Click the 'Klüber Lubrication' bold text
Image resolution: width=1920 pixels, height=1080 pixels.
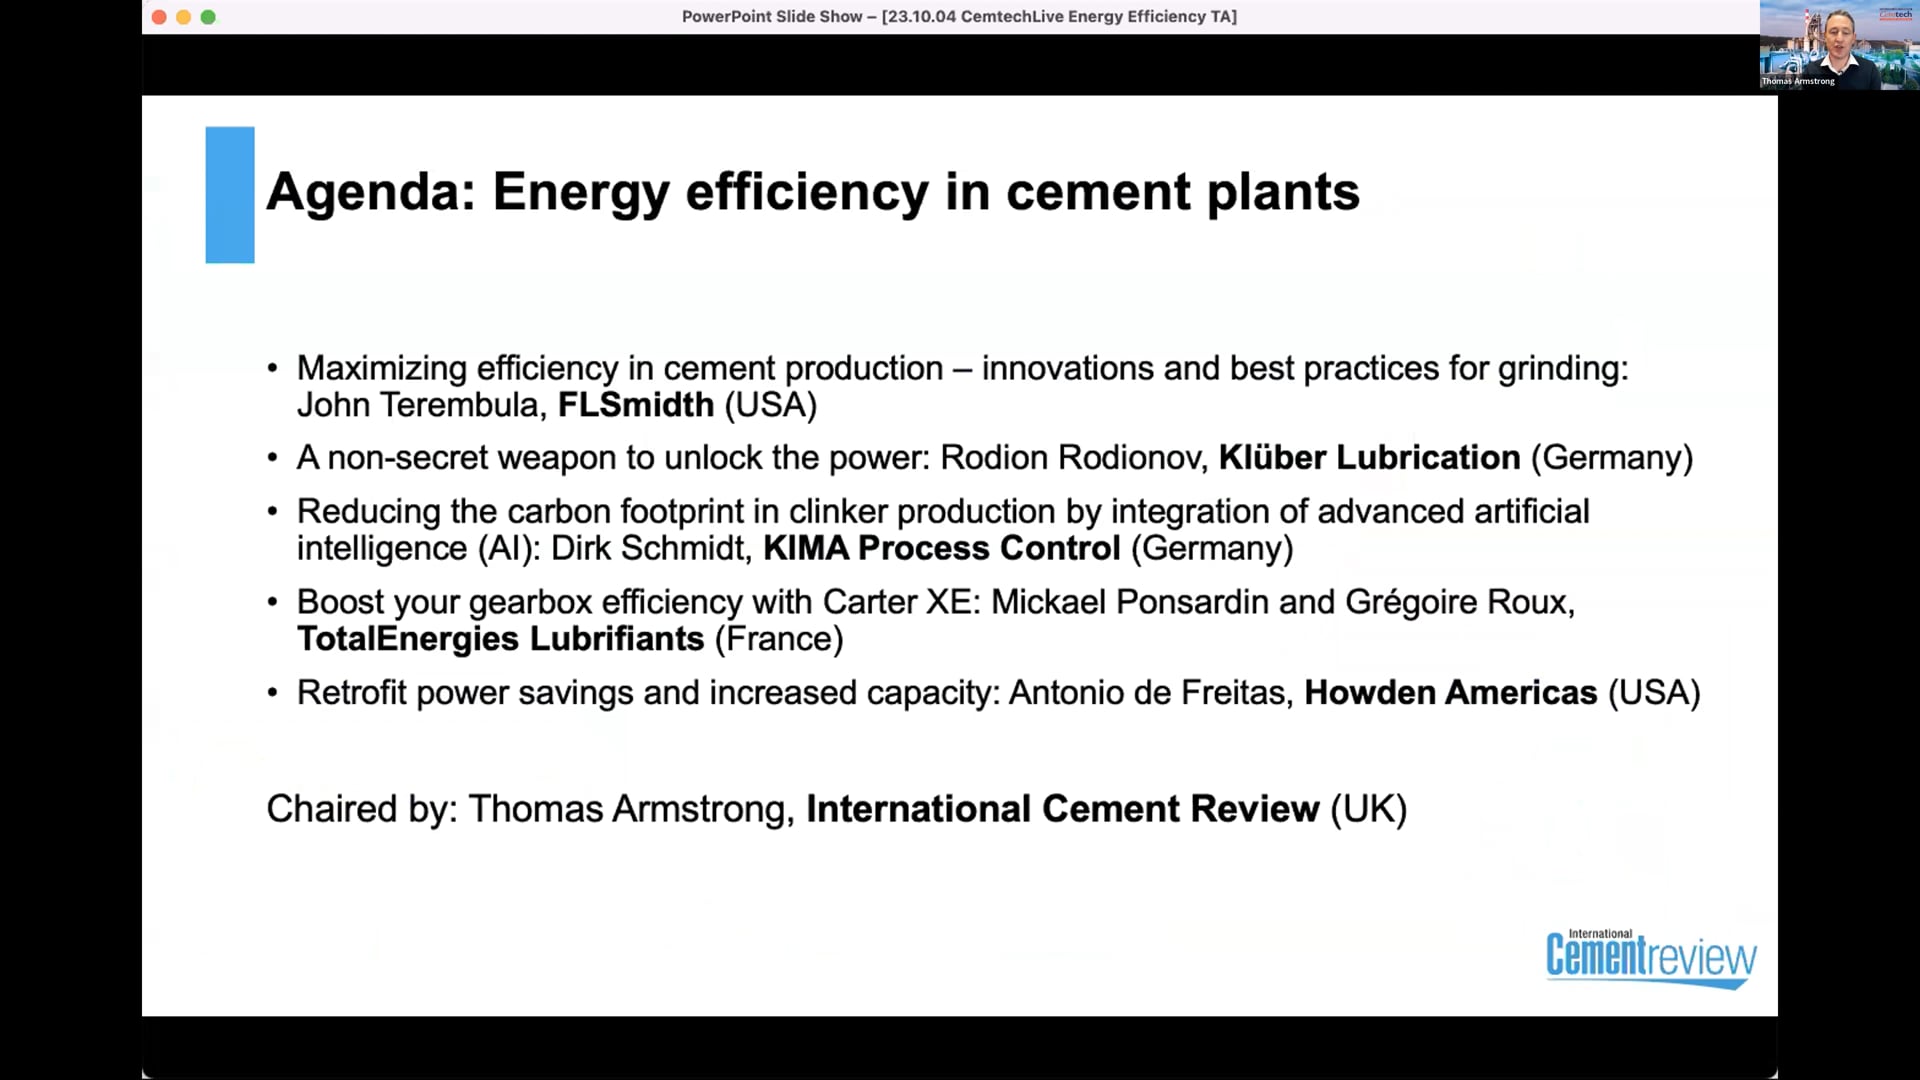(1369, 458)
